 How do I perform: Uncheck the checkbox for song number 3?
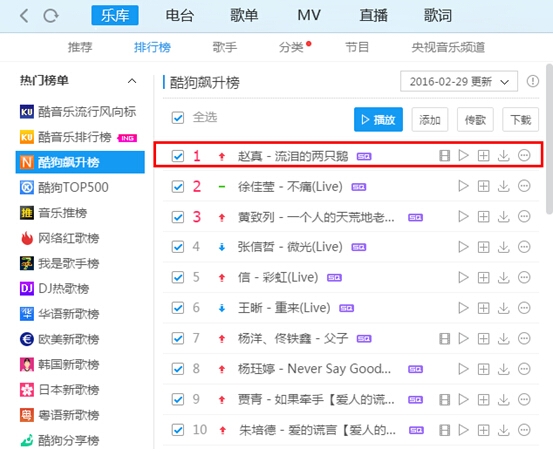tap(178, 217)
